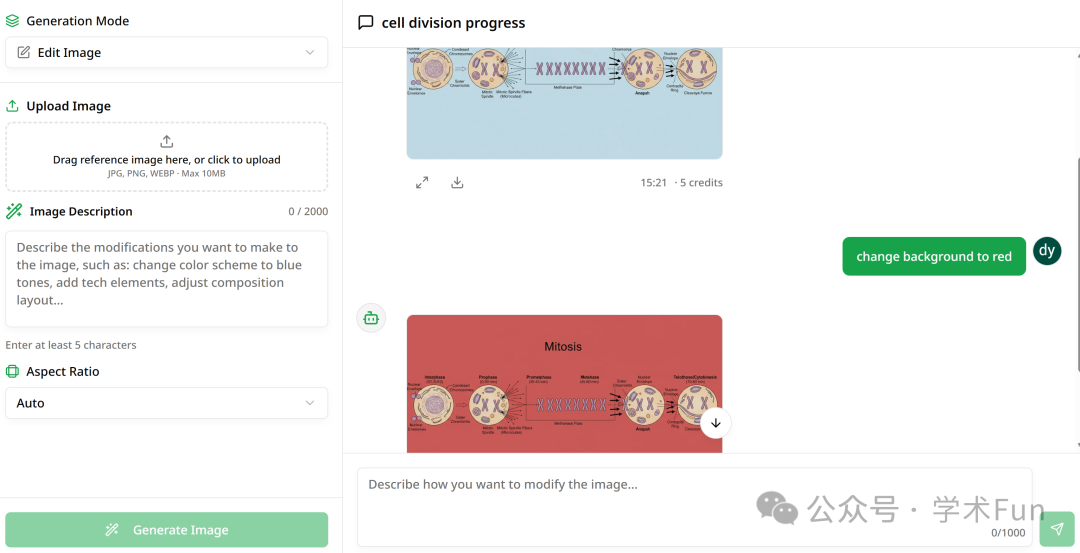The height and width of the screenshot is (553, 1080).
Task: Click the magic wand Image Description icon
Action: coord(14,211)
